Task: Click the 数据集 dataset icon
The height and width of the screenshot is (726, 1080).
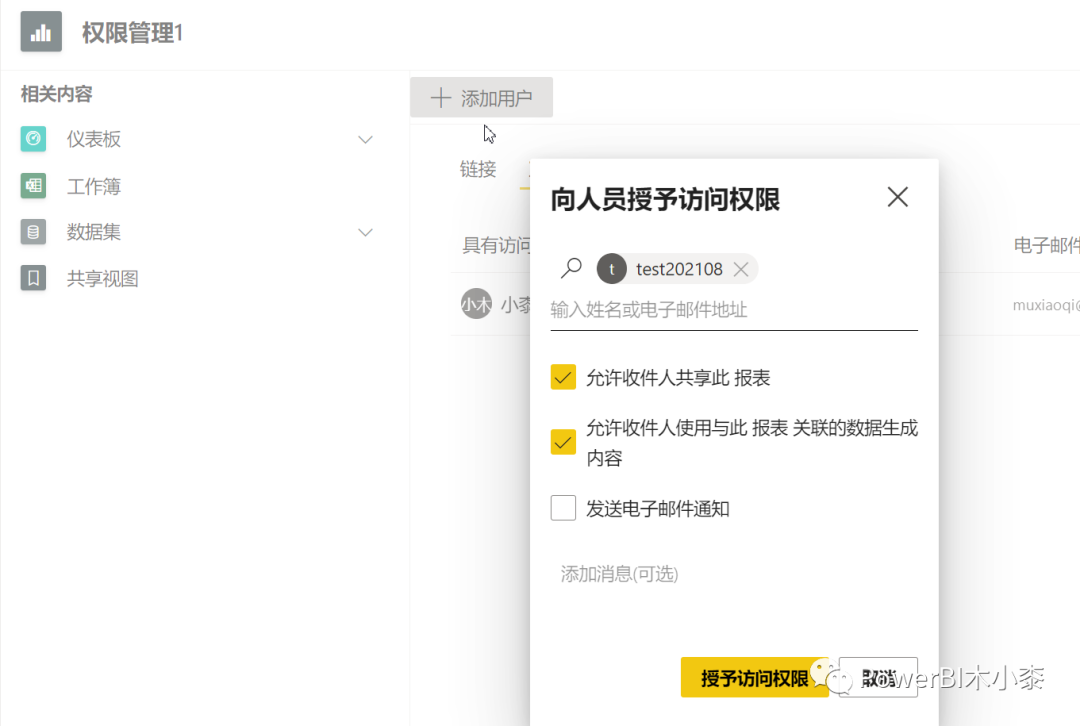Action: click(x=33, y=232)
